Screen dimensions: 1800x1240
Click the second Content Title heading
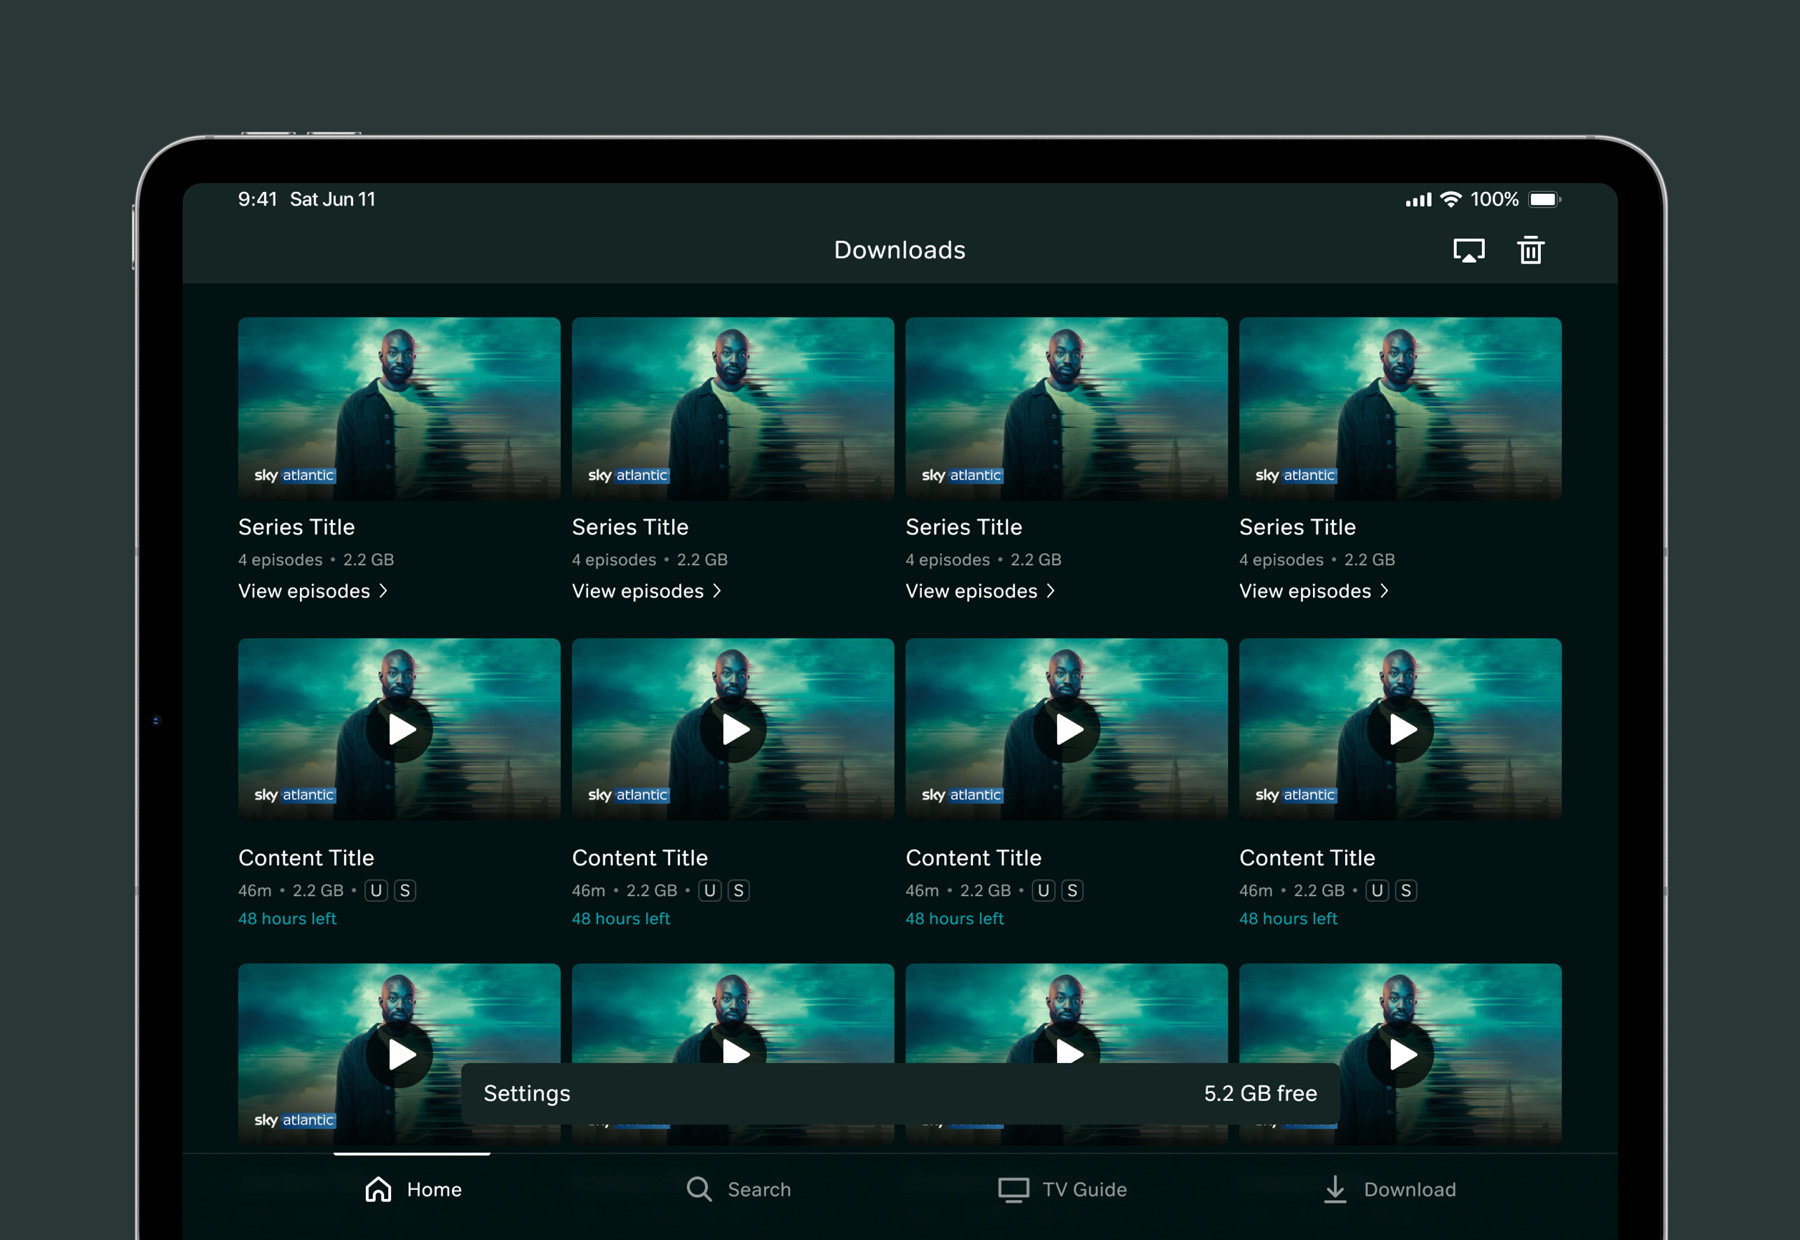[640, 858]
